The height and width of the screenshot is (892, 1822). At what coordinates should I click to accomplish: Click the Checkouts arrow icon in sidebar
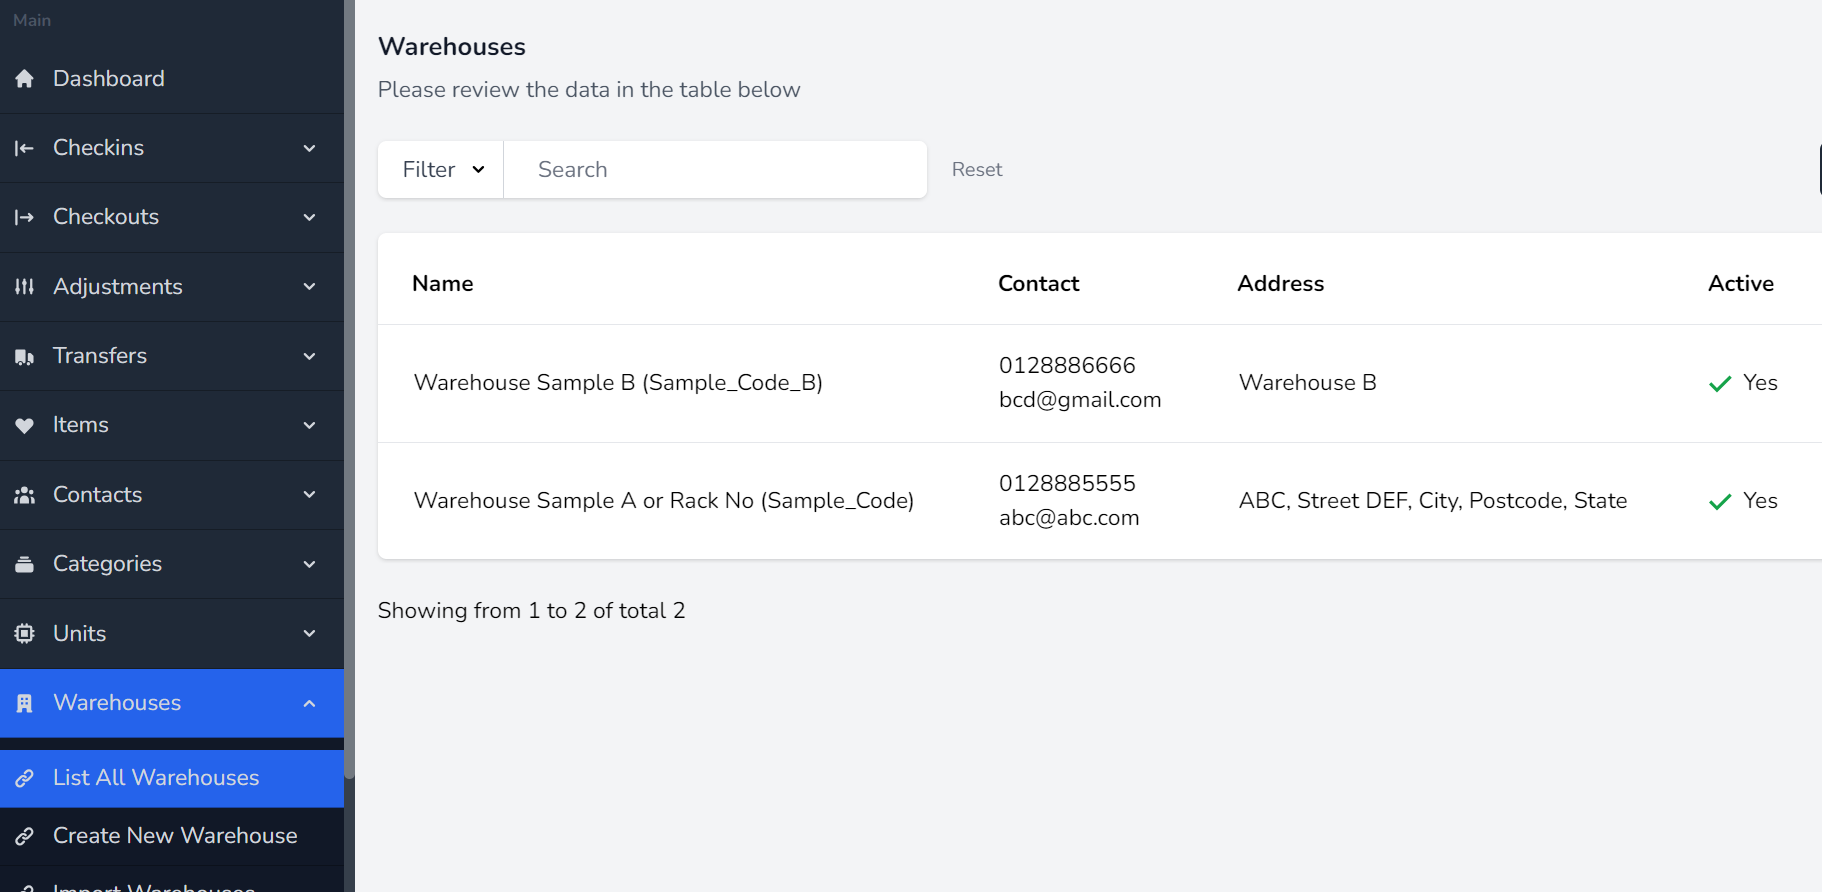[25, 217]
